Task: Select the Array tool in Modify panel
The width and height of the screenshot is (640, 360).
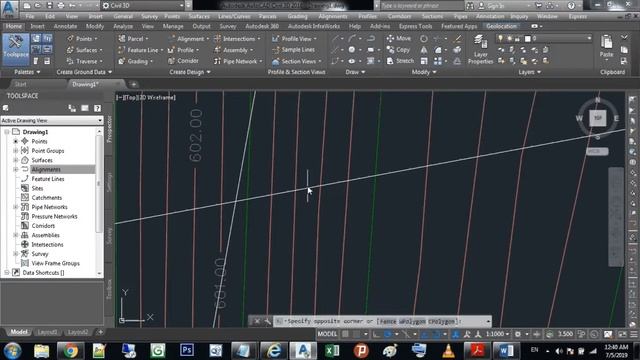Action: 438,61
